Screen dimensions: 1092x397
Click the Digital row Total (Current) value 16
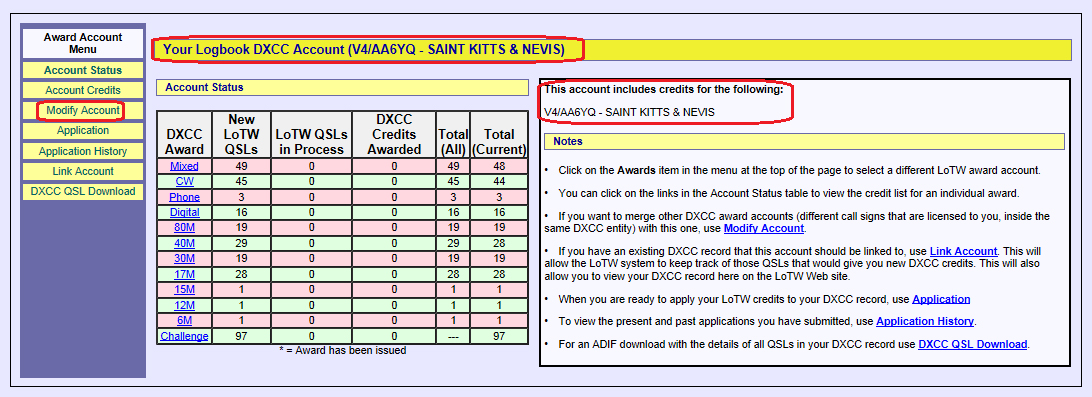coord(499,212)
